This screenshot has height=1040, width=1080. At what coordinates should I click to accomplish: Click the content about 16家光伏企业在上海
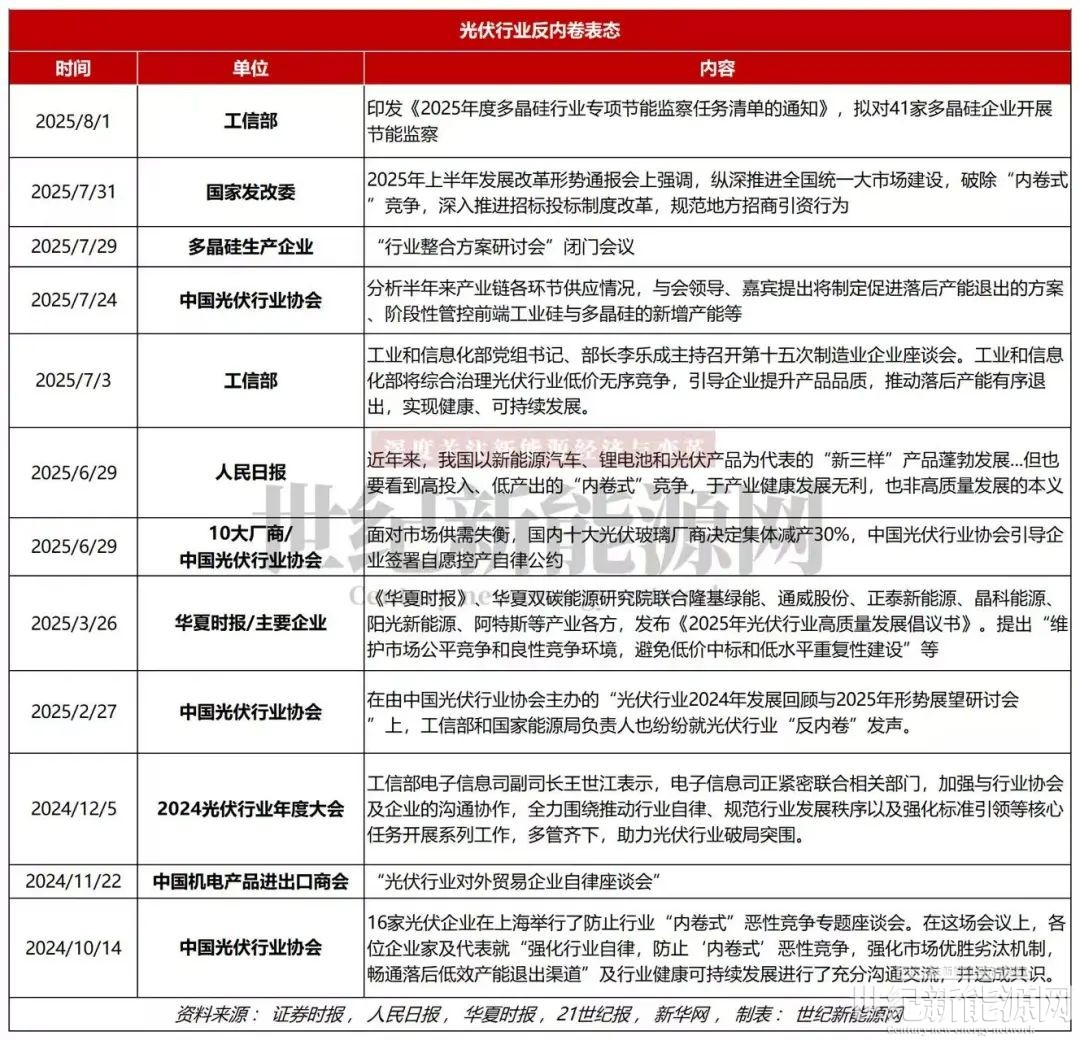pos(717,948)
